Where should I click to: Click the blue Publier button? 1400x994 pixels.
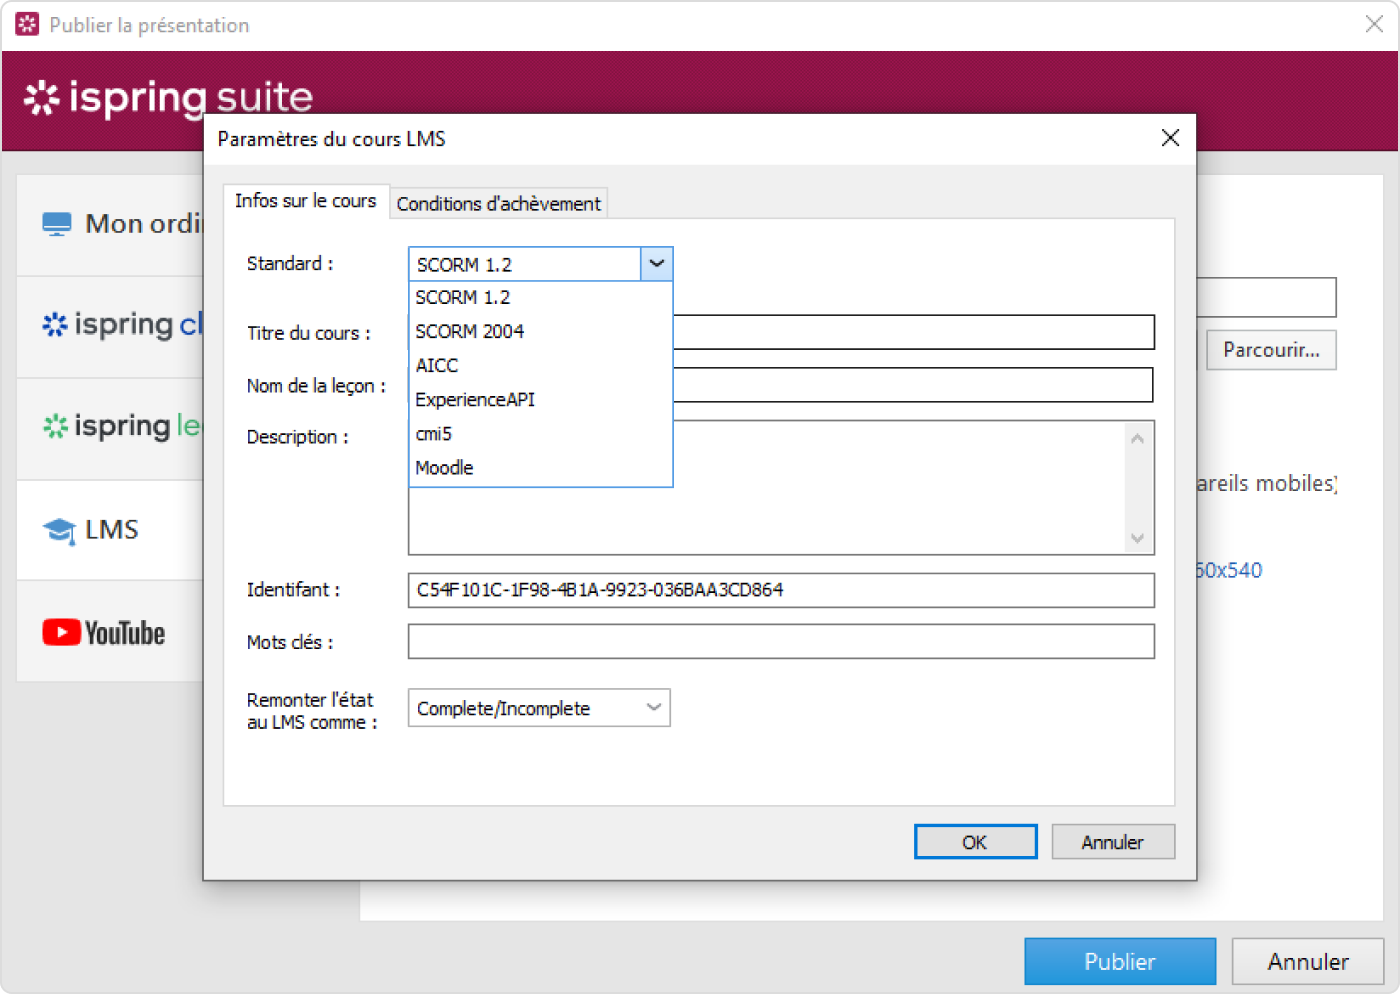[1119, 961]
